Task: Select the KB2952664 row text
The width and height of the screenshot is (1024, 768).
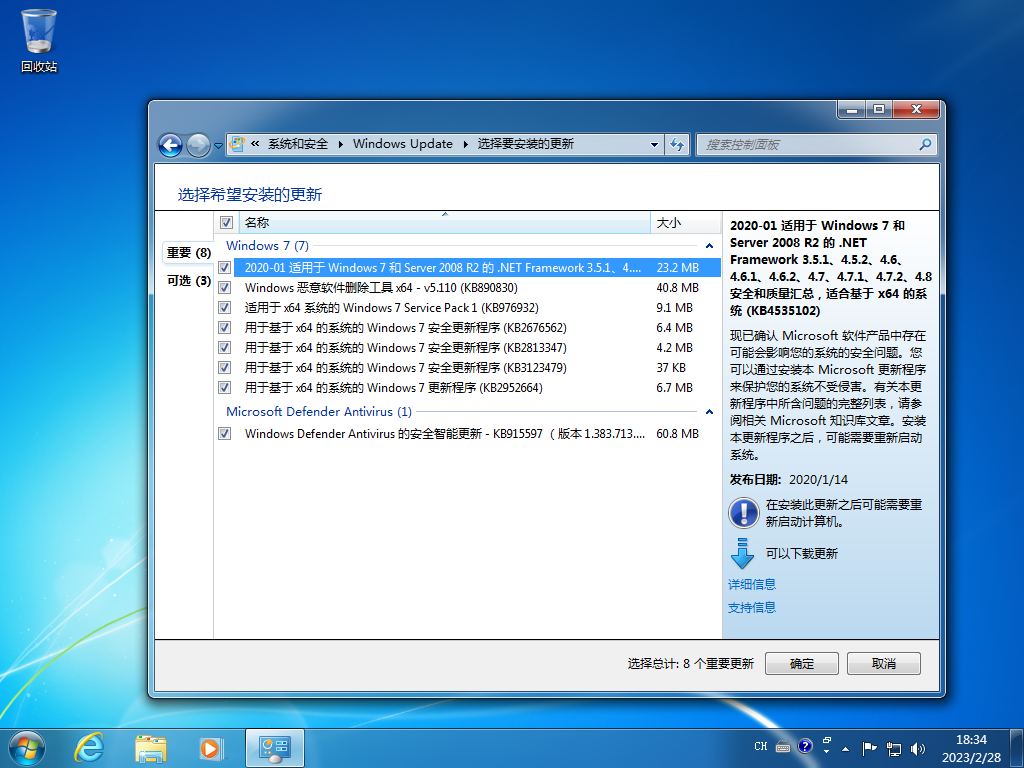Action: click(x=393, y=388)
